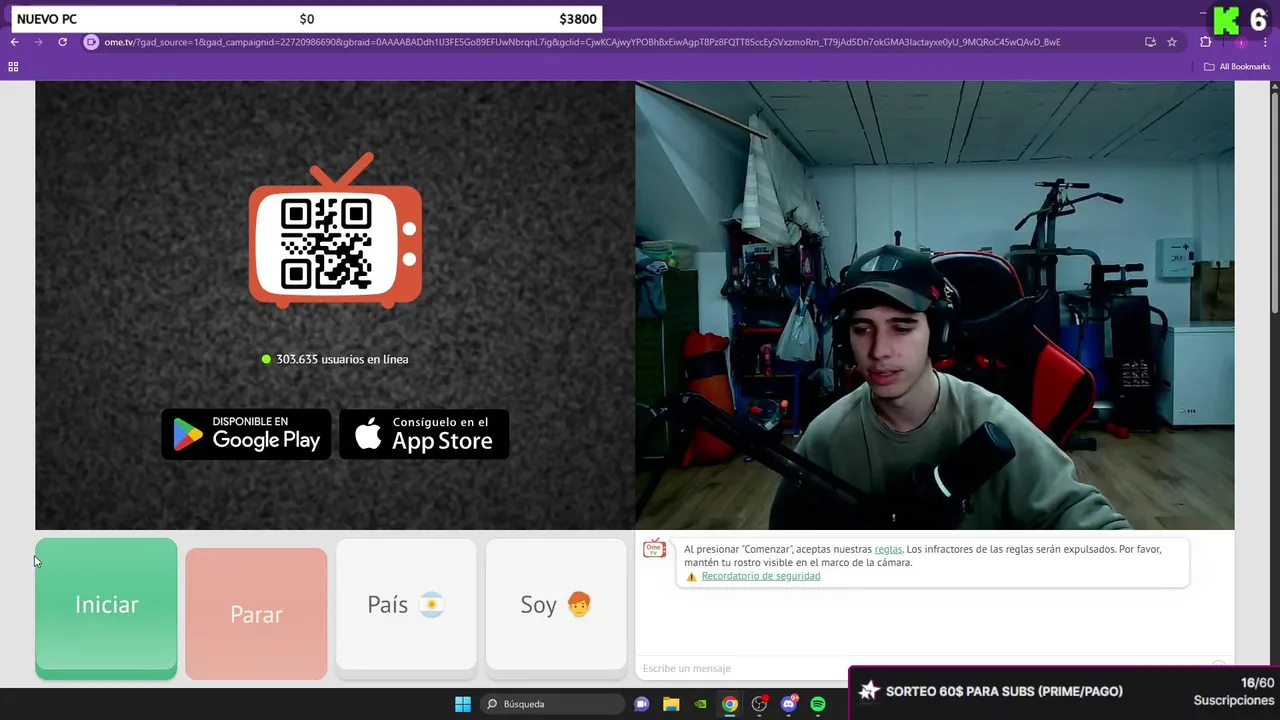The width and height of the screenshot is (1280, 720).
Task: Click the webcam video preview
Action: point(934,305)
